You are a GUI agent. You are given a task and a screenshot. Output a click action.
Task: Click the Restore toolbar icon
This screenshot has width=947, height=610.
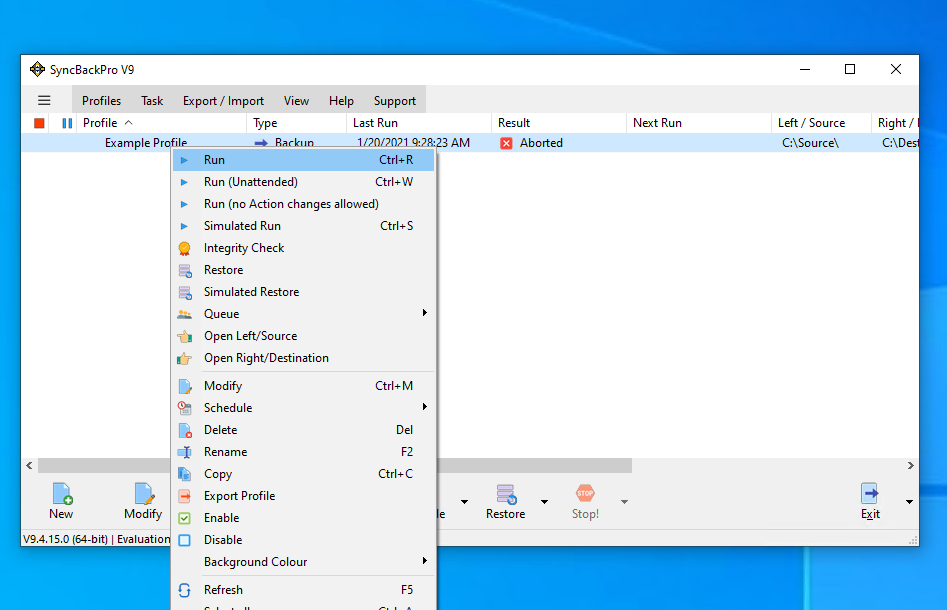(505, 494)
